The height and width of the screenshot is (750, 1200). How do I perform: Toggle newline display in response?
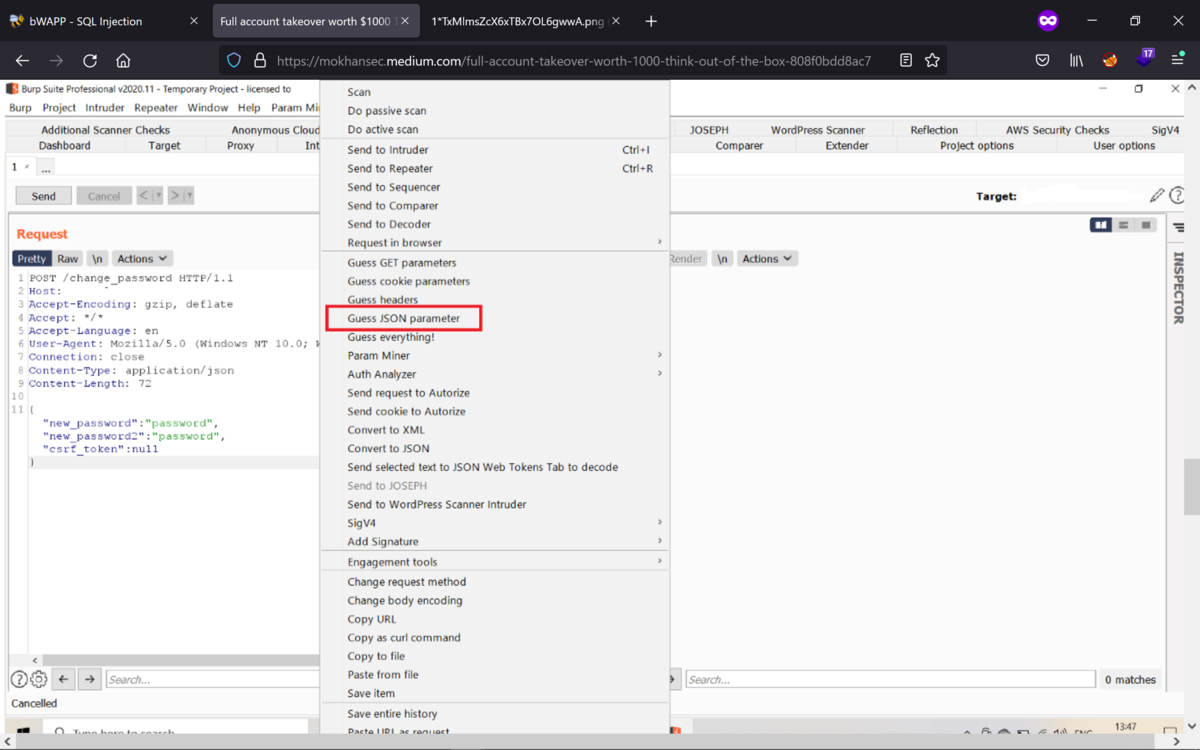click(x=722, y=258)
